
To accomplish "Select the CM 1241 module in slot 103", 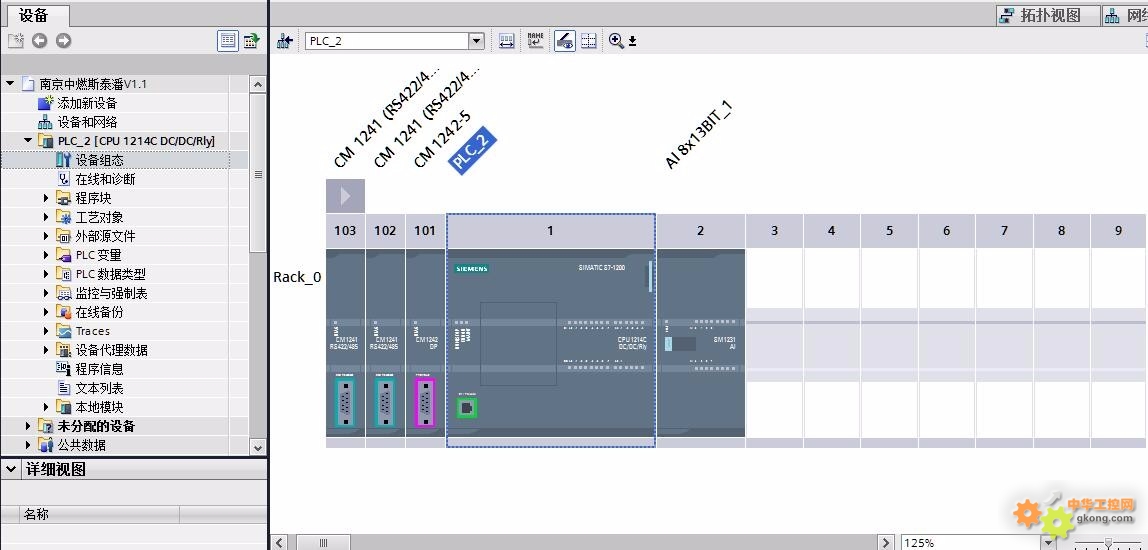I will point(345,343).
